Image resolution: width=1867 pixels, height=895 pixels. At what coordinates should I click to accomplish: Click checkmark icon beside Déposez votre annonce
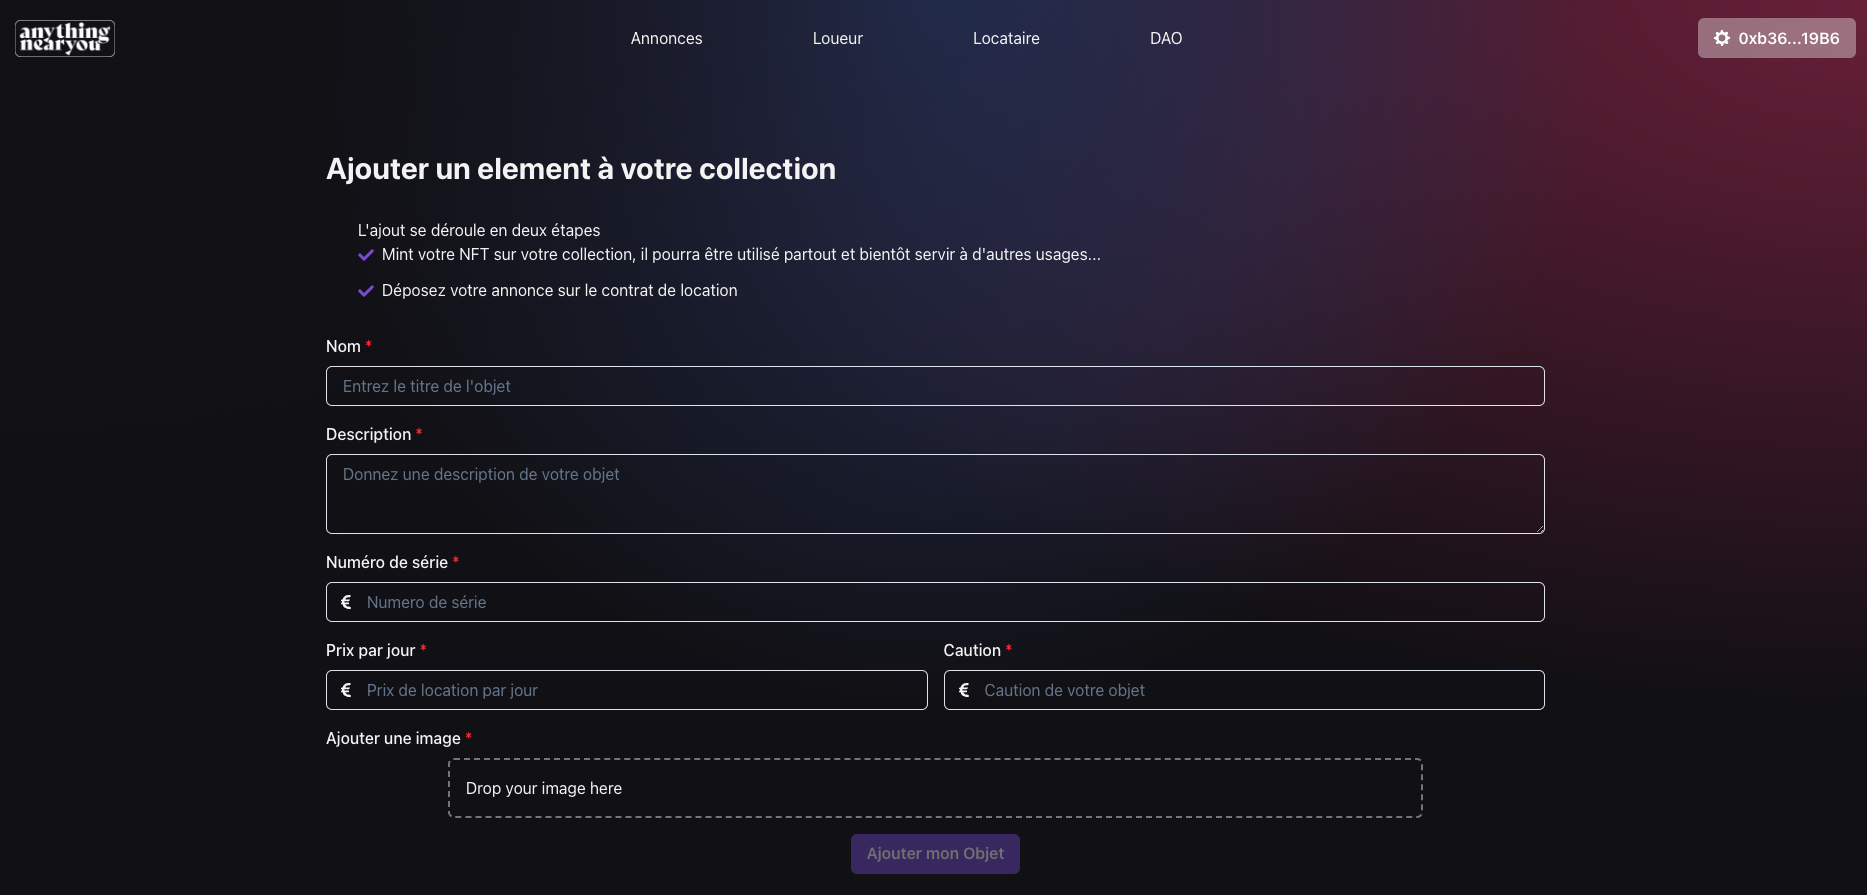[366, 291]
